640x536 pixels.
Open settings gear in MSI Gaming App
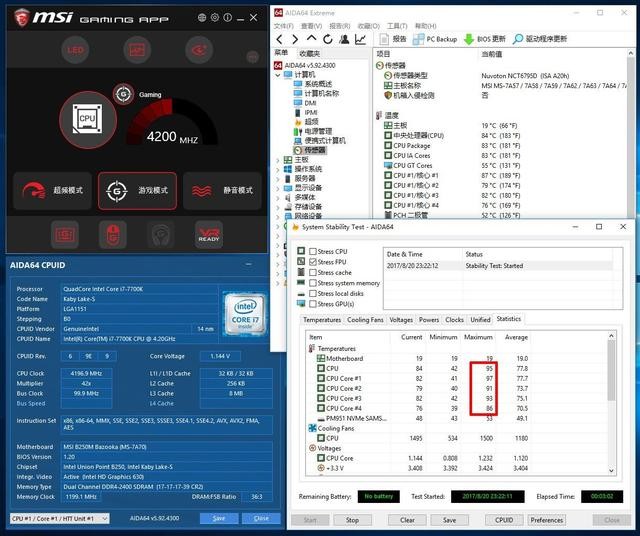215,18
